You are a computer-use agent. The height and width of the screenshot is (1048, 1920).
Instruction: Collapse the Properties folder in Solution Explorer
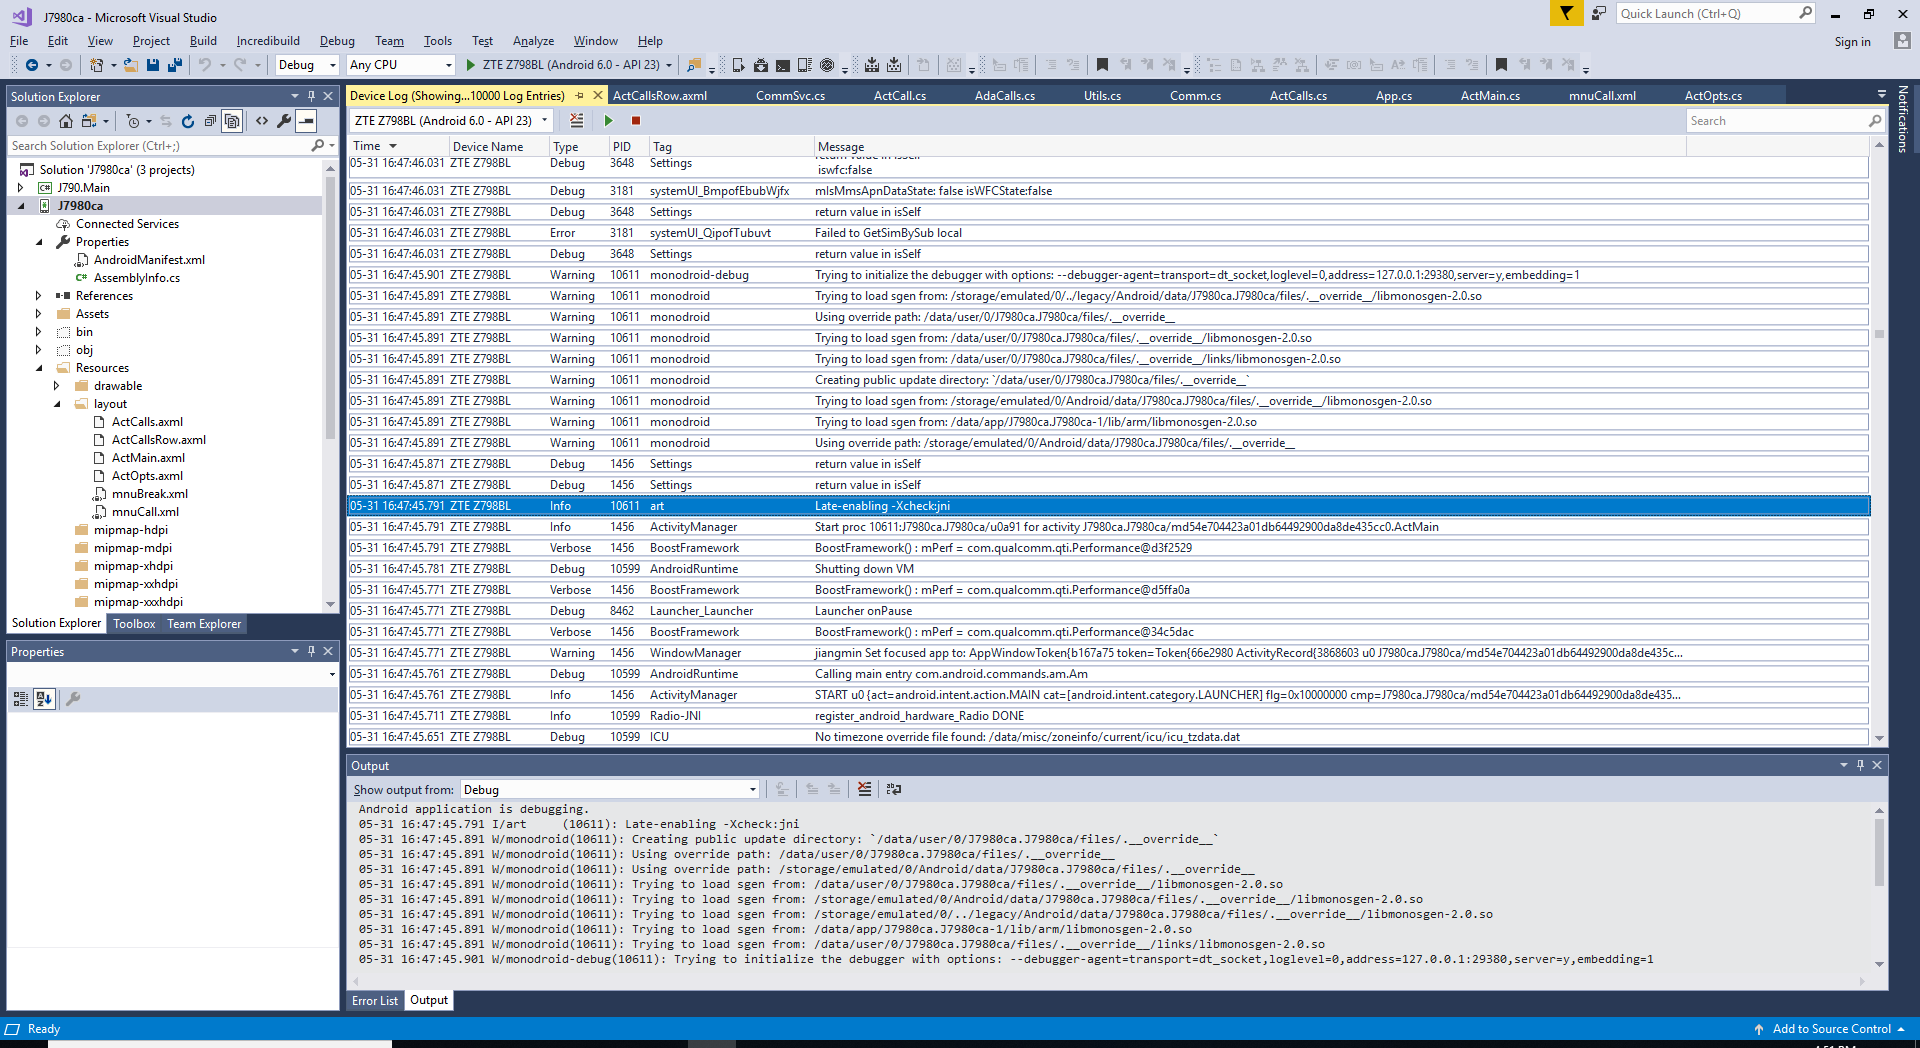click(x=39, y=242)
